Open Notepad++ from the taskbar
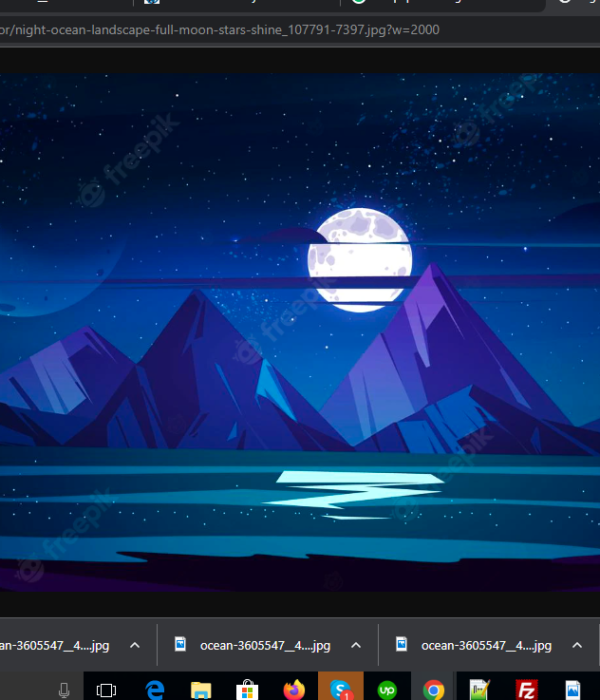Screen dimensions: 600x700 pyautogui.click(x=480, y=690)
